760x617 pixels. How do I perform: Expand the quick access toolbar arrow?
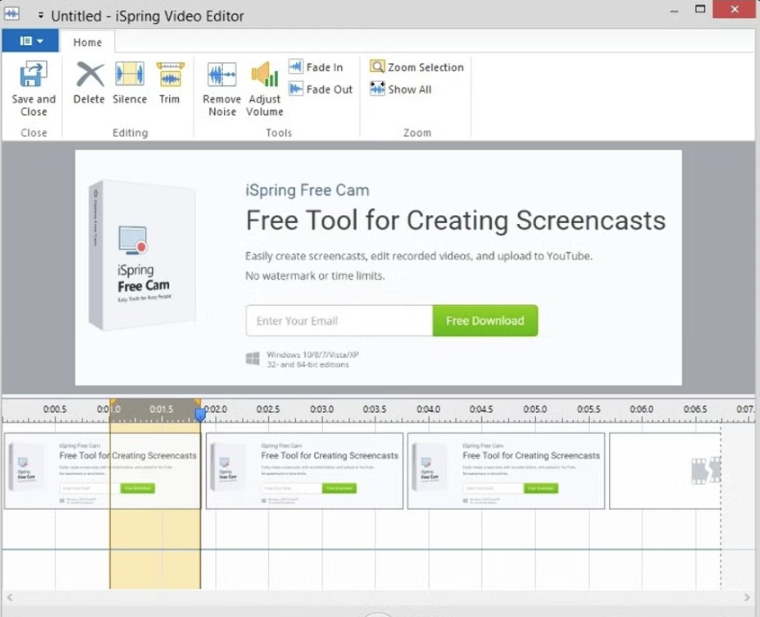(x=41, y=16)
